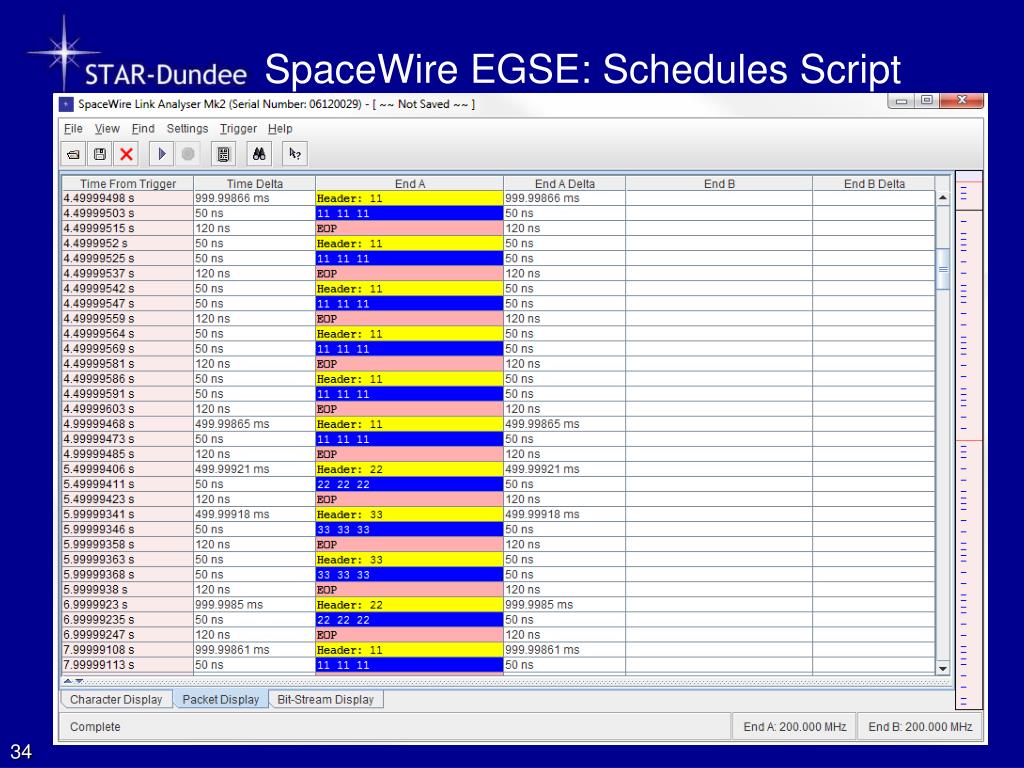Click the vertical scrollbar thumb
1024x768 pixels.
pos(942,269)
